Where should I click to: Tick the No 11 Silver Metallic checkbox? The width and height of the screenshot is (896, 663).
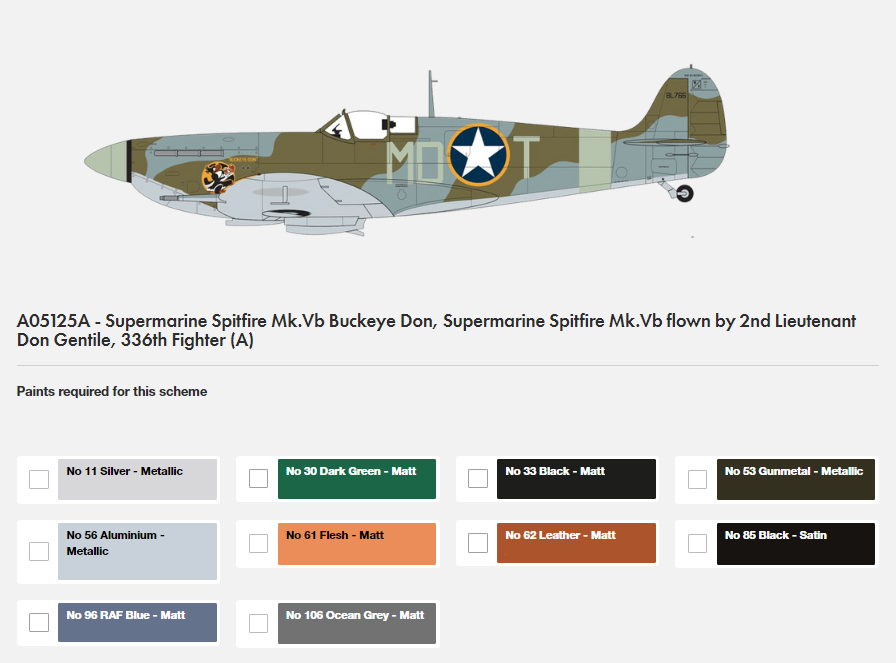39,479
